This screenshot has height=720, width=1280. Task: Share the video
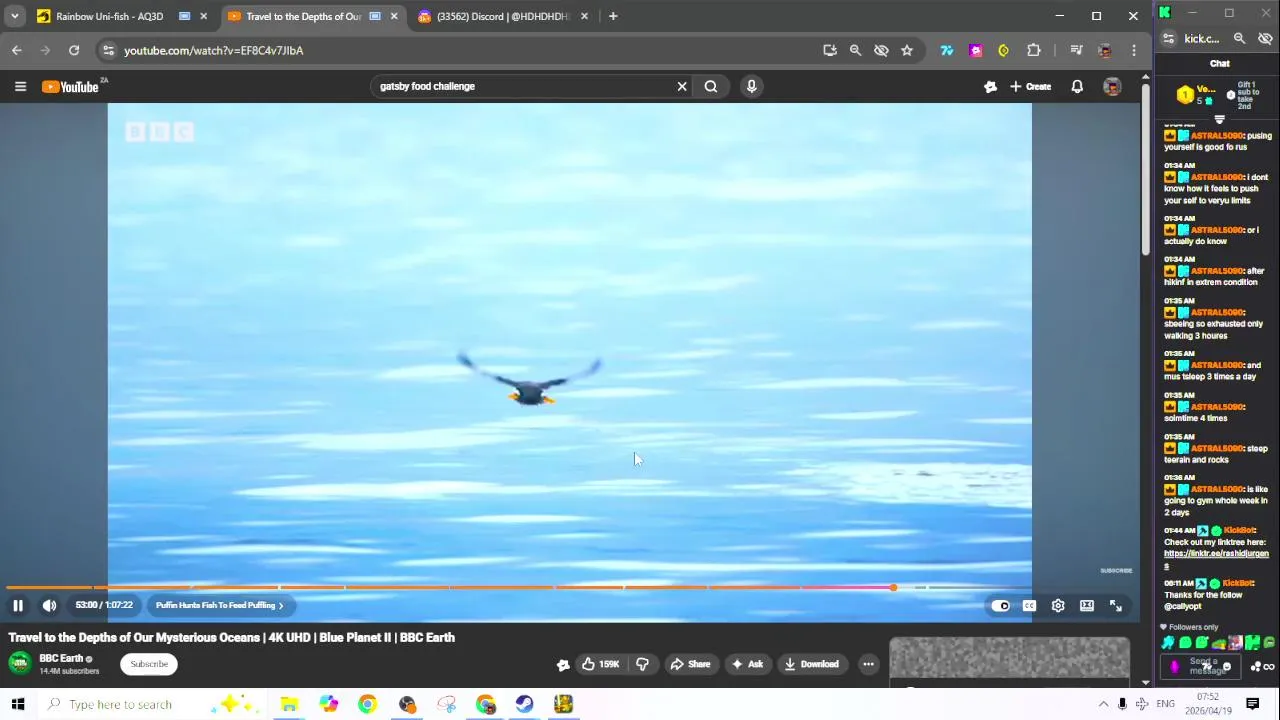[x=689, y=664]
